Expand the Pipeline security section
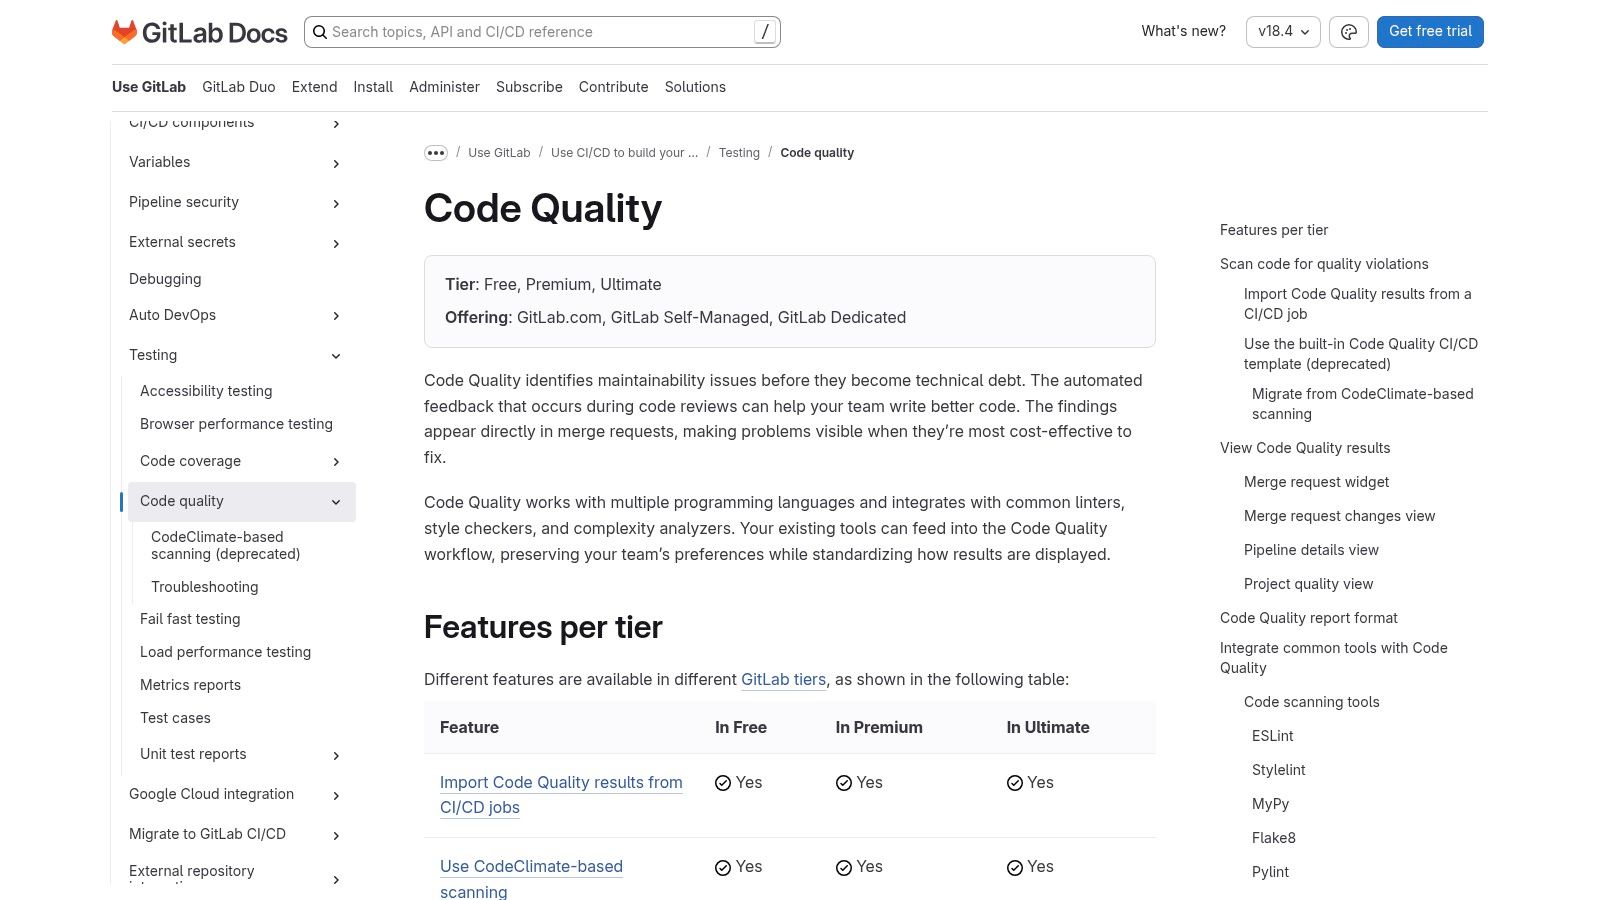 tap(336, 204)
